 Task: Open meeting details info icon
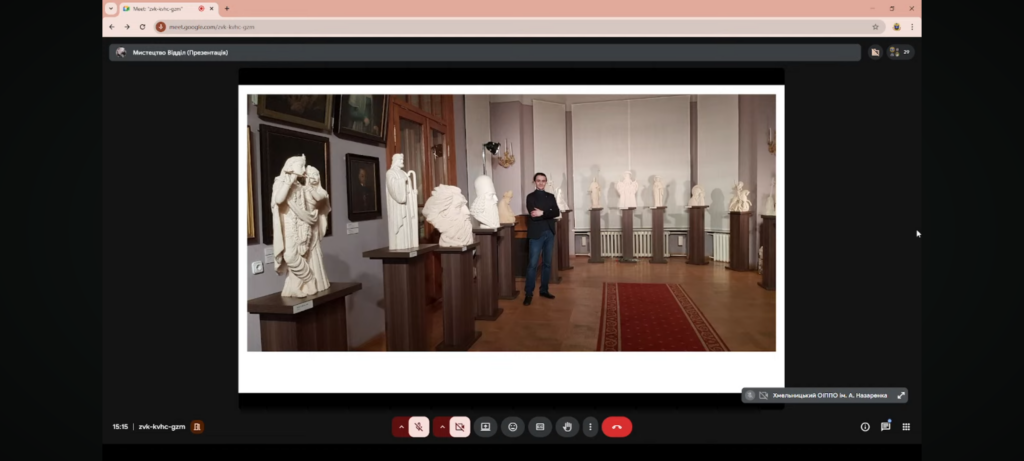pyautogui.click(x=865, y=427)
